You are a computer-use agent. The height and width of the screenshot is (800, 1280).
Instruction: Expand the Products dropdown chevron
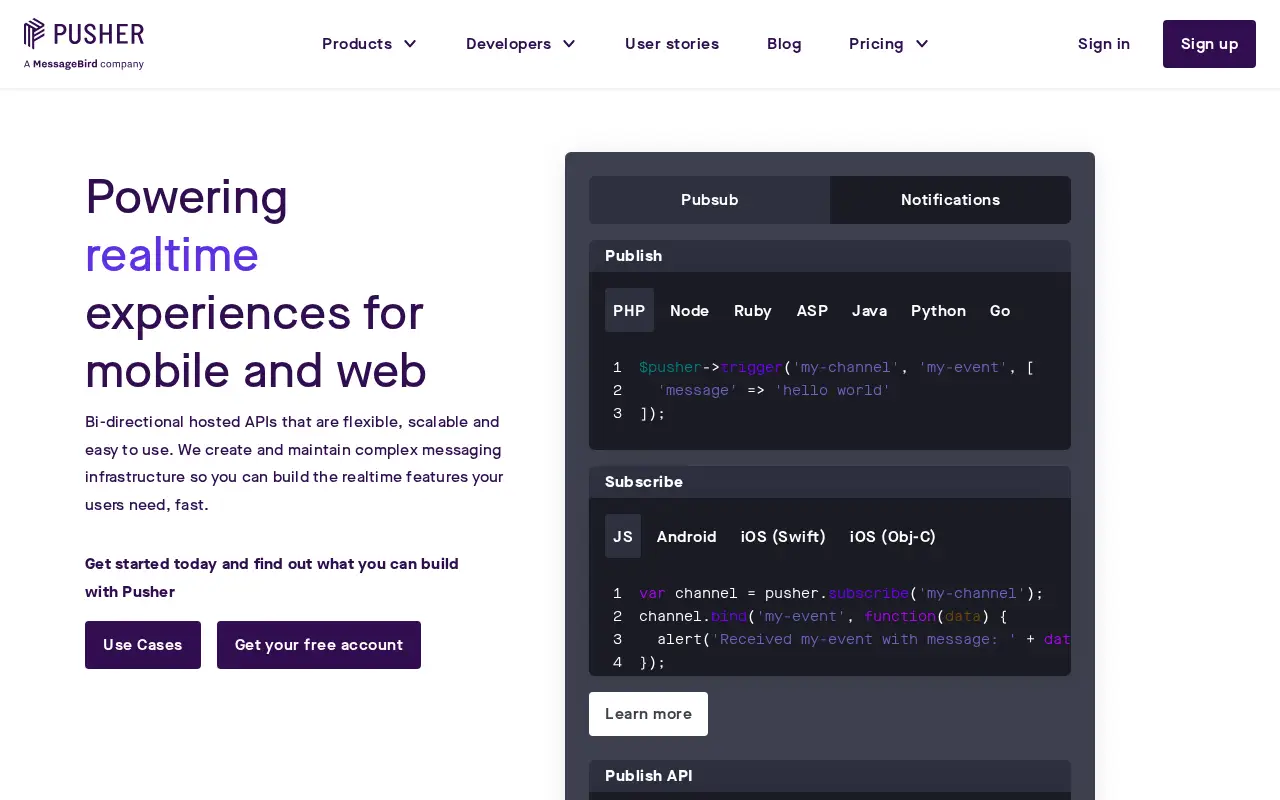click(x=410, y=44)
